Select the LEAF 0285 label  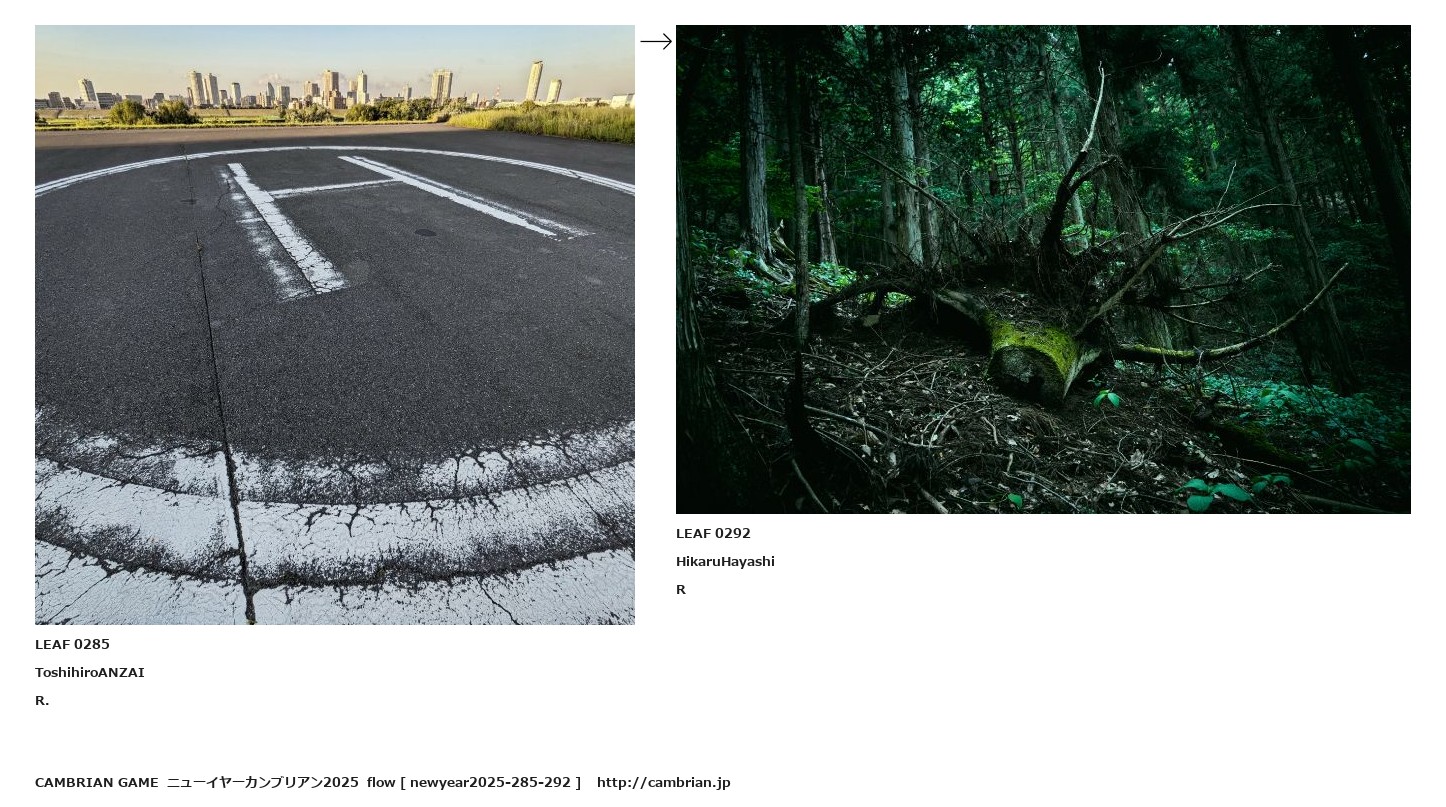click(x=72, y=644)
